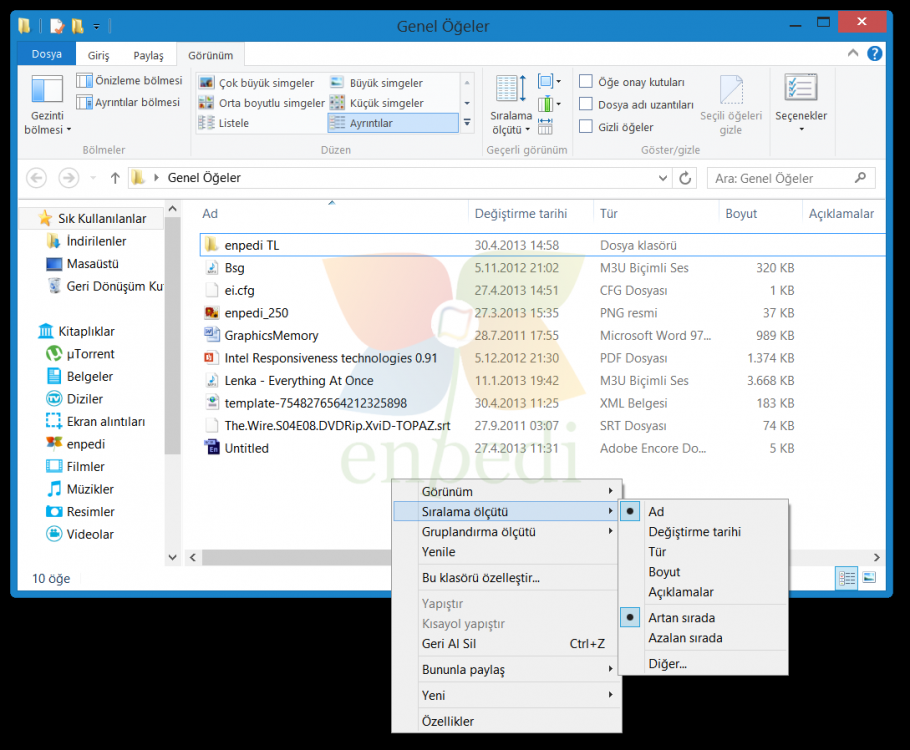Refresh the Genel Öğeler folder
Screen dimensions: 910x750
685,178
